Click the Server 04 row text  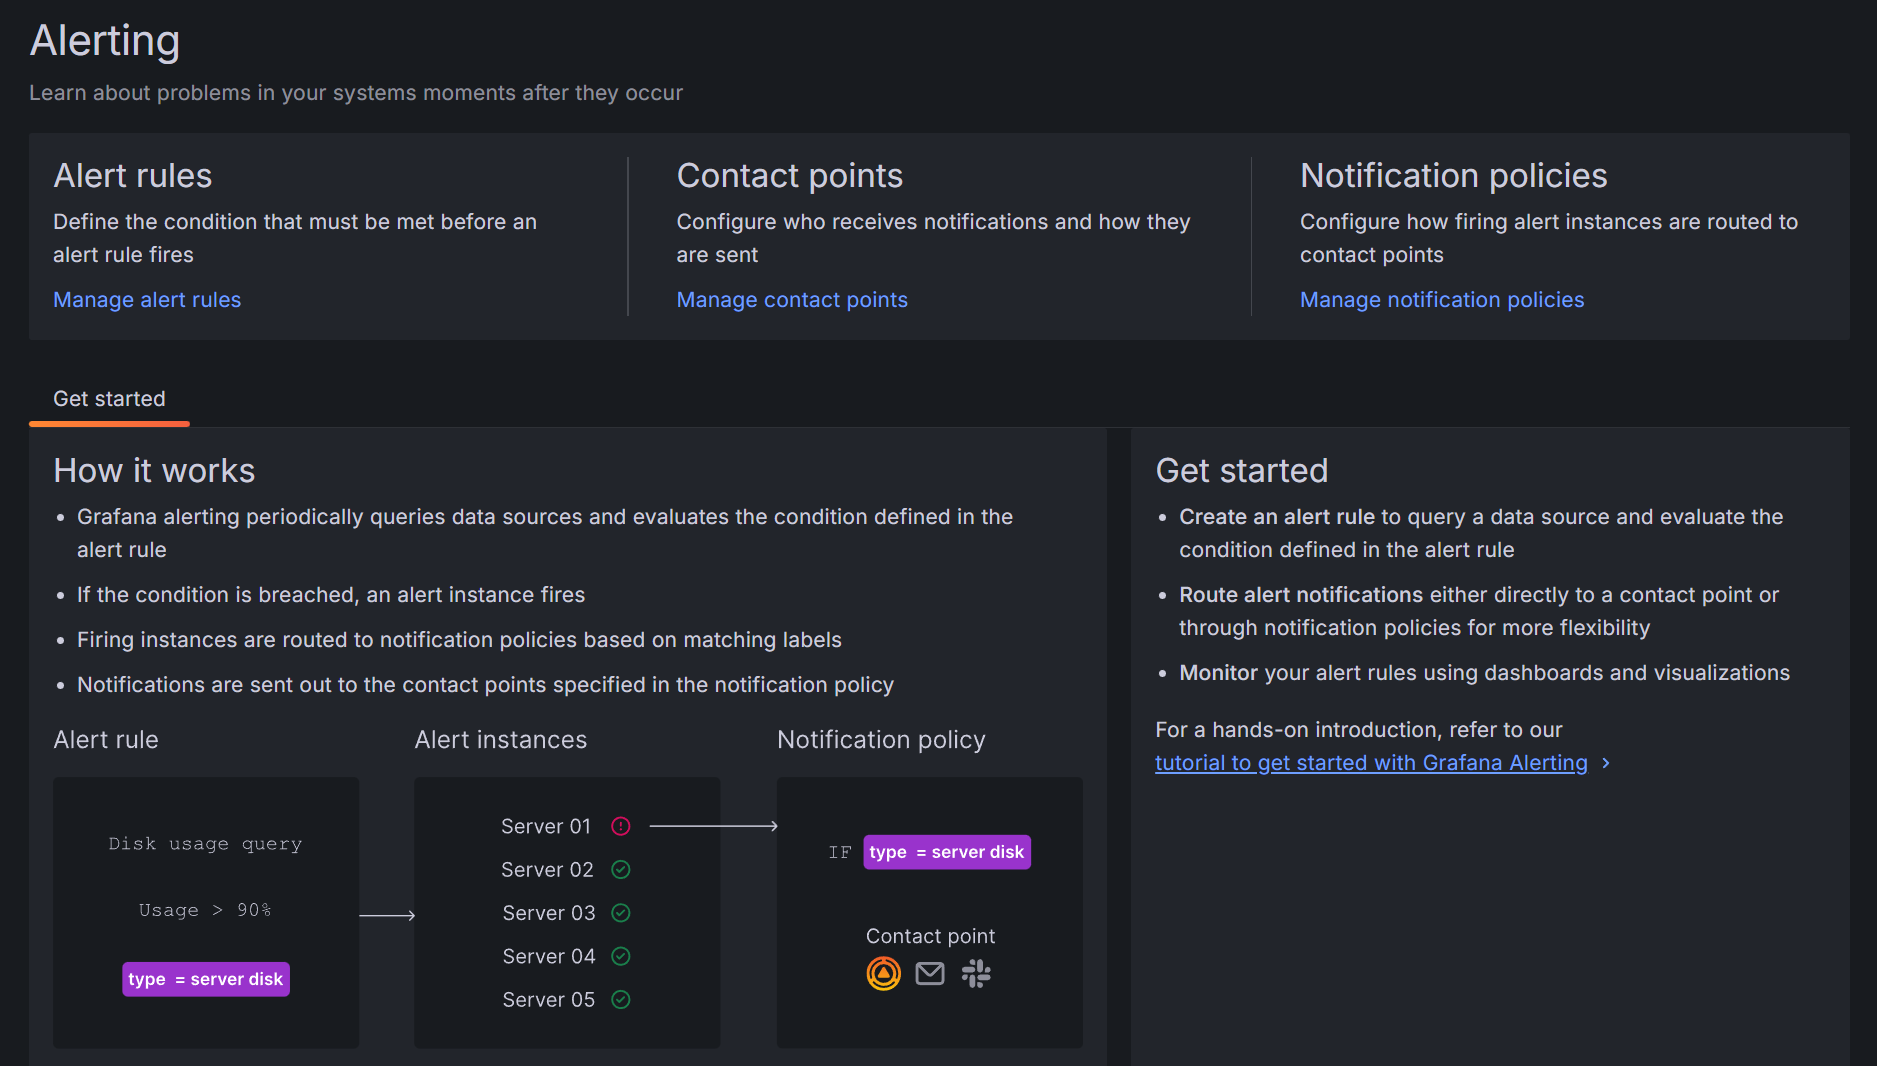(x=549, y=956)
